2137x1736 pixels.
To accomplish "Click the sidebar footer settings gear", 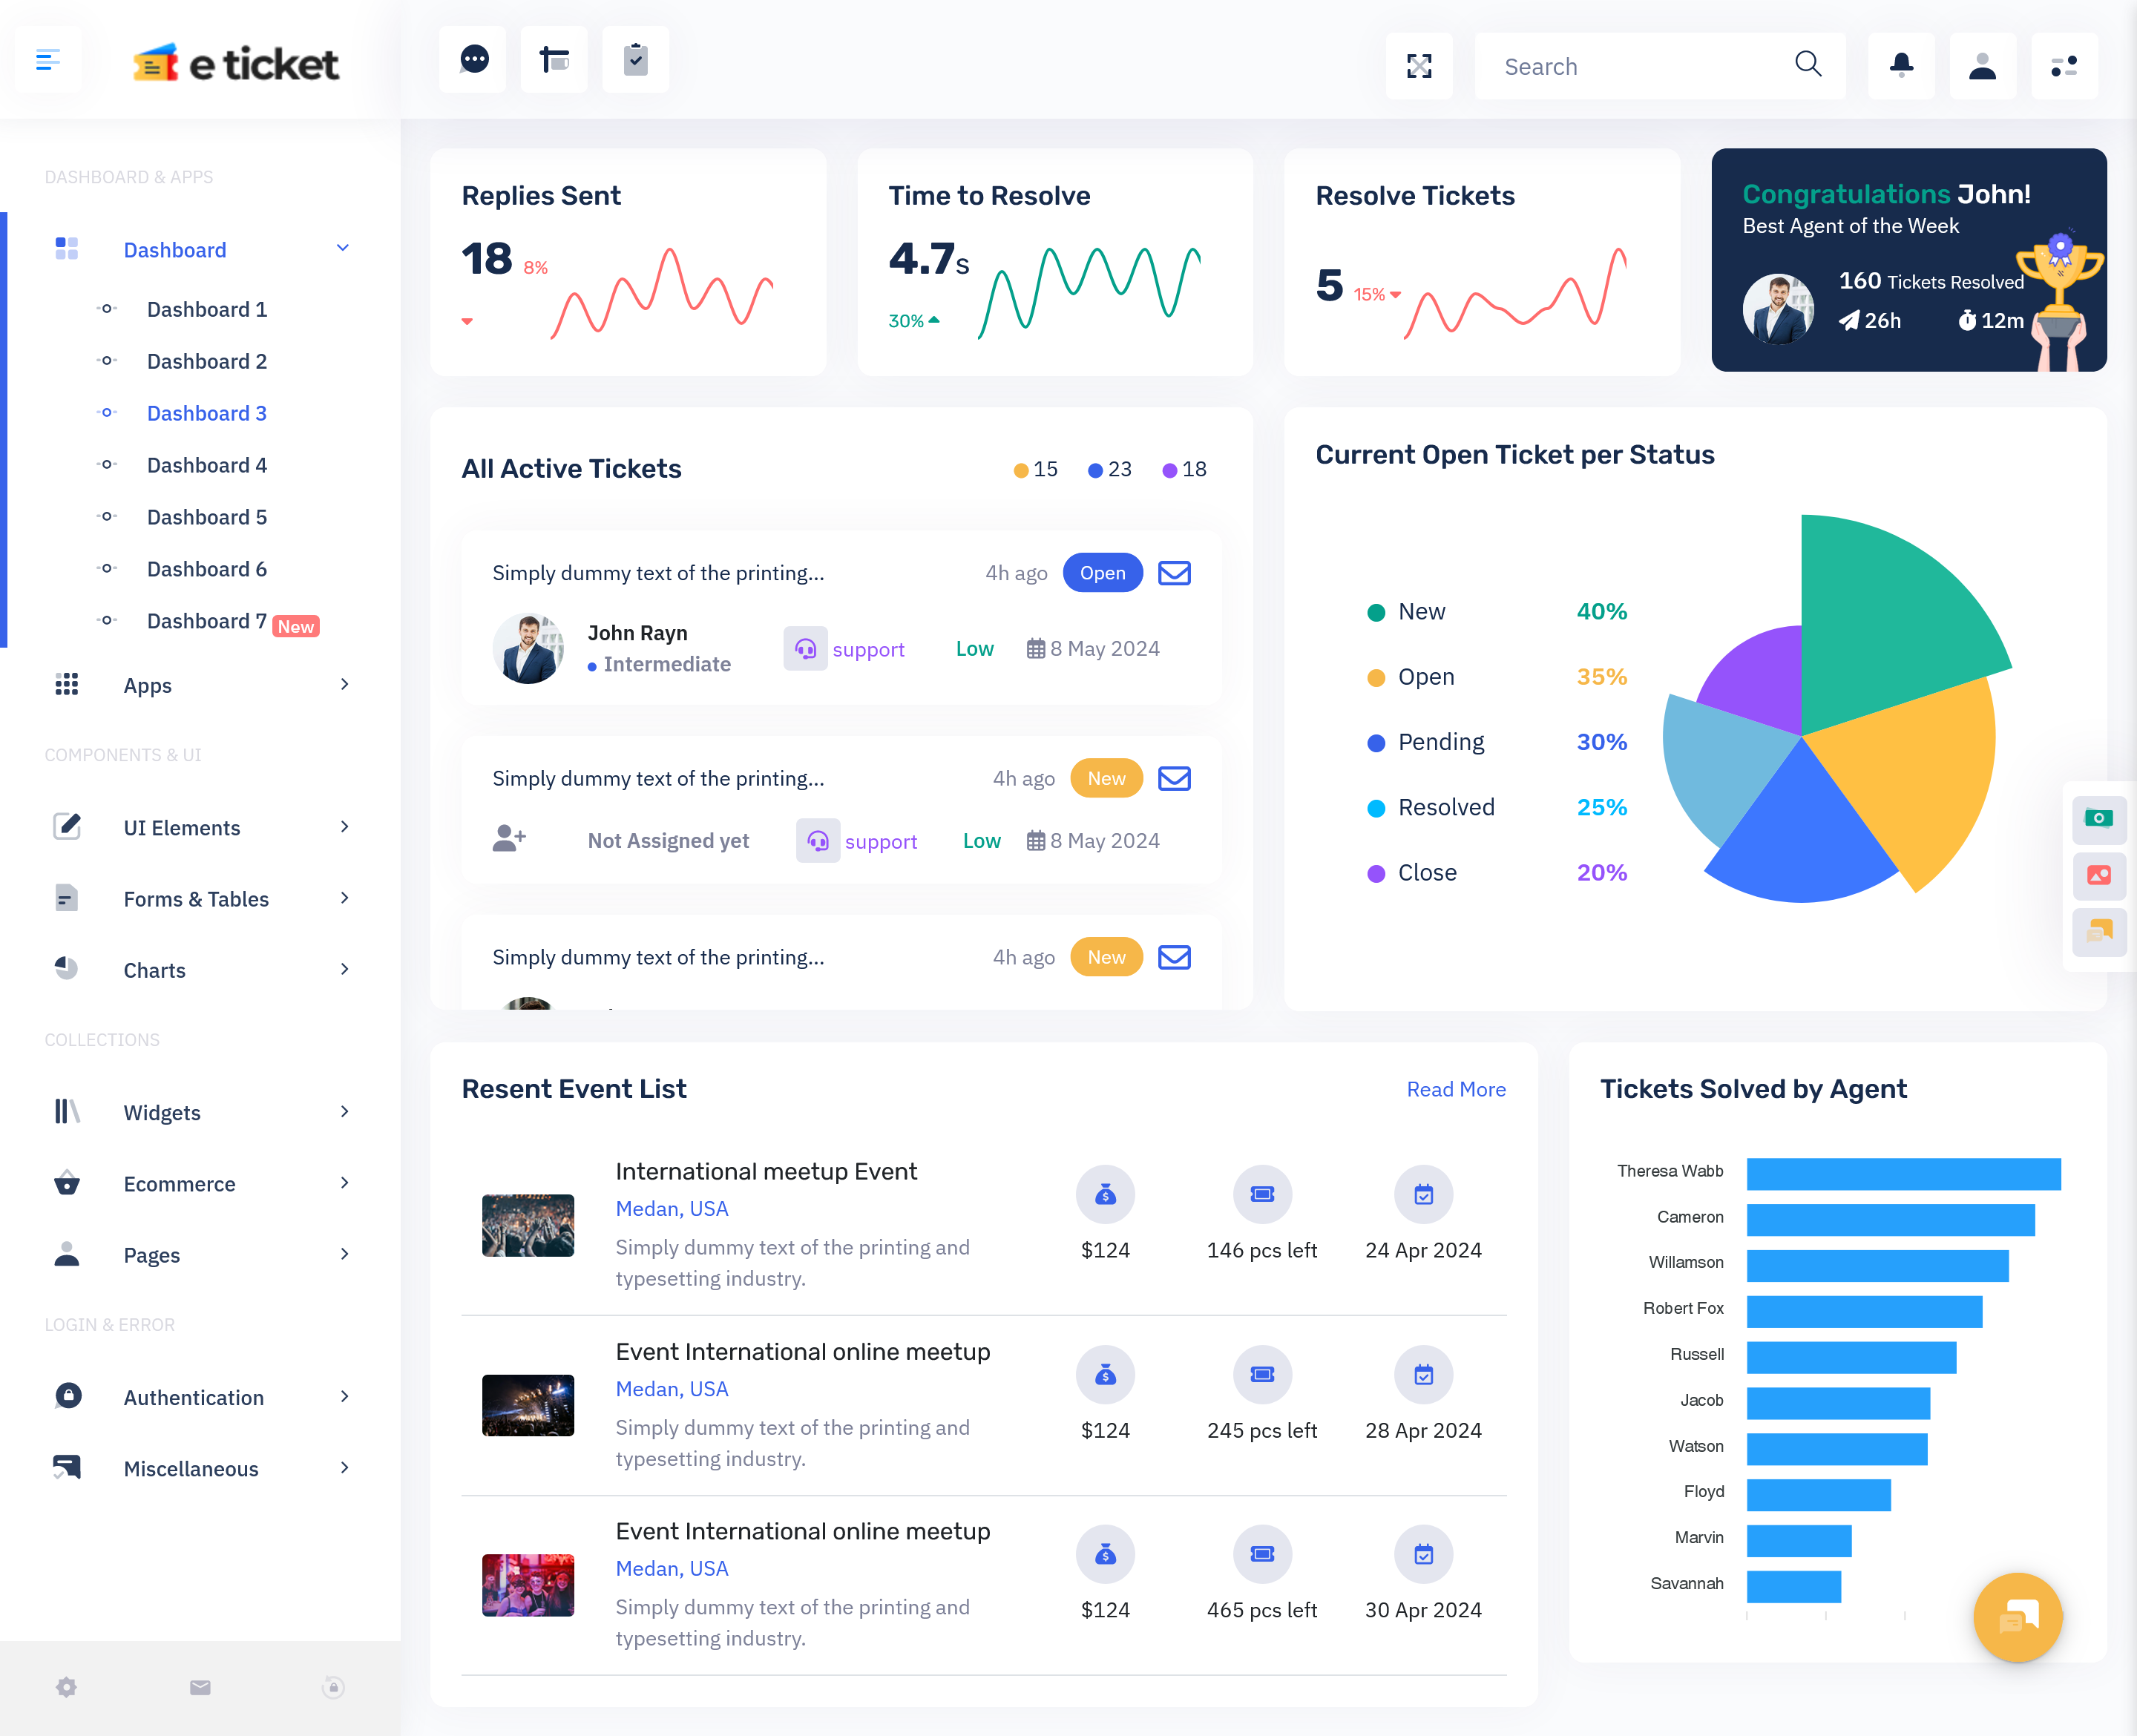I will click(66, 1687).
